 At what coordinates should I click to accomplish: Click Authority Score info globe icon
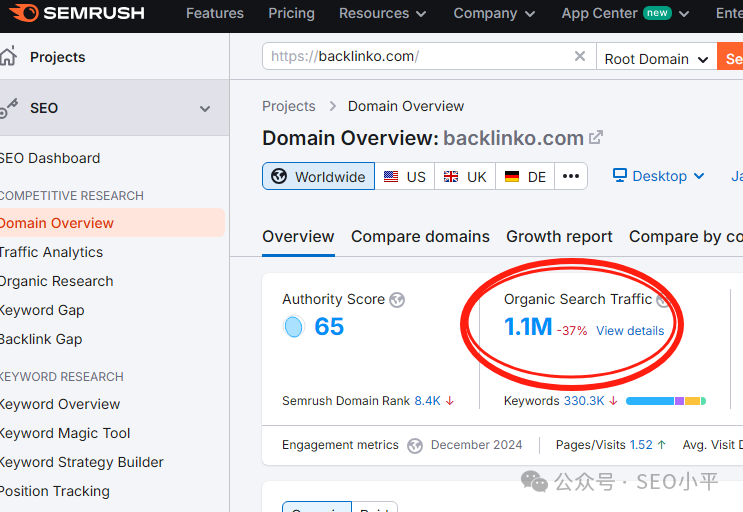tap(397, 300)
